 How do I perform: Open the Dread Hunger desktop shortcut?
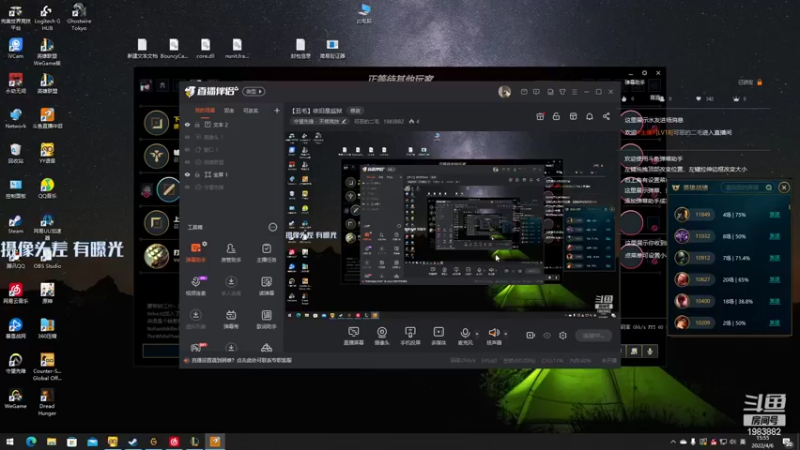click(47, 402)
